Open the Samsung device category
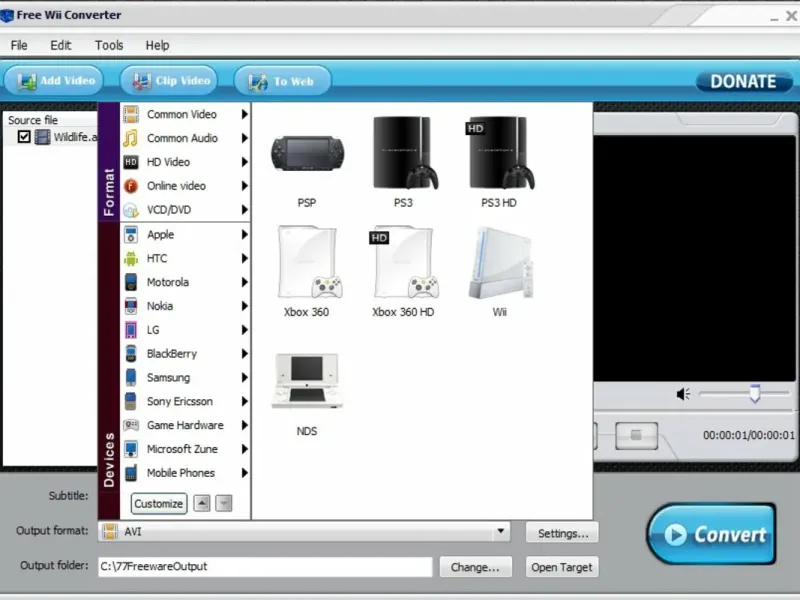The height and width of the screenshot is (600, 800). point(186,378)
